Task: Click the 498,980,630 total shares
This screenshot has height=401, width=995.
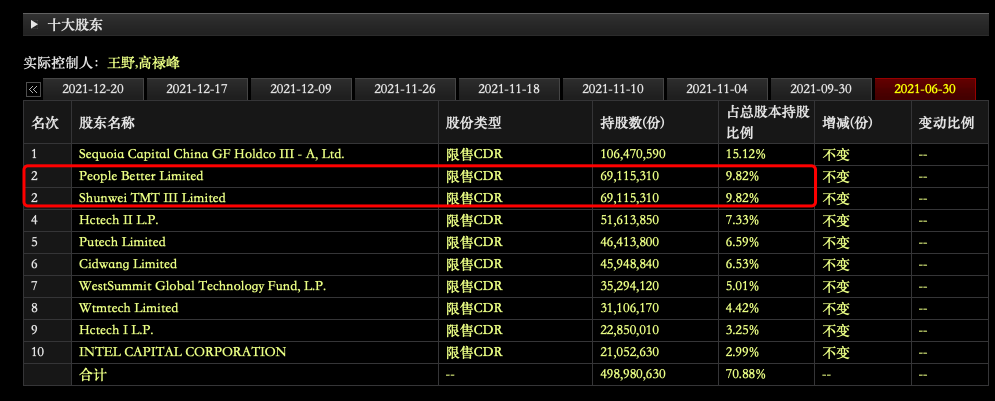Action: click(x=633, y=374)
